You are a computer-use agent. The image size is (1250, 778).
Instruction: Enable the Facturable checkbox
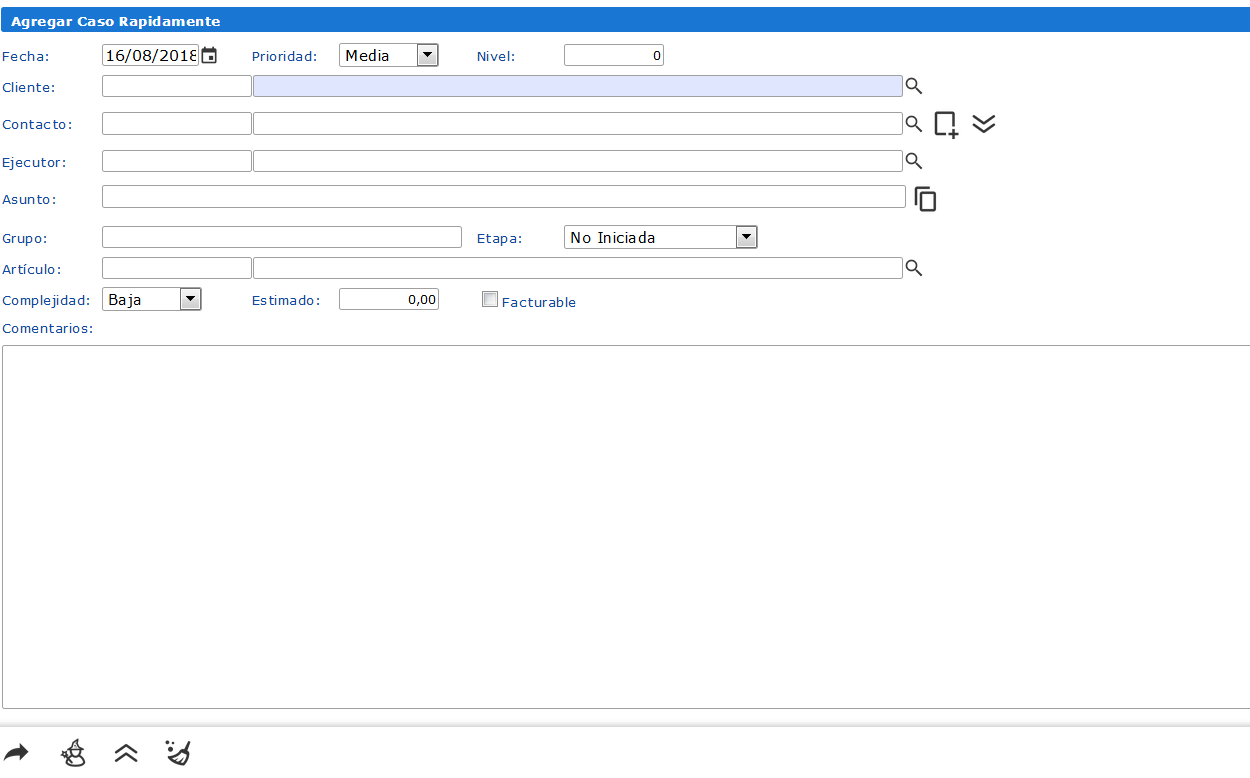coord(490,299)
